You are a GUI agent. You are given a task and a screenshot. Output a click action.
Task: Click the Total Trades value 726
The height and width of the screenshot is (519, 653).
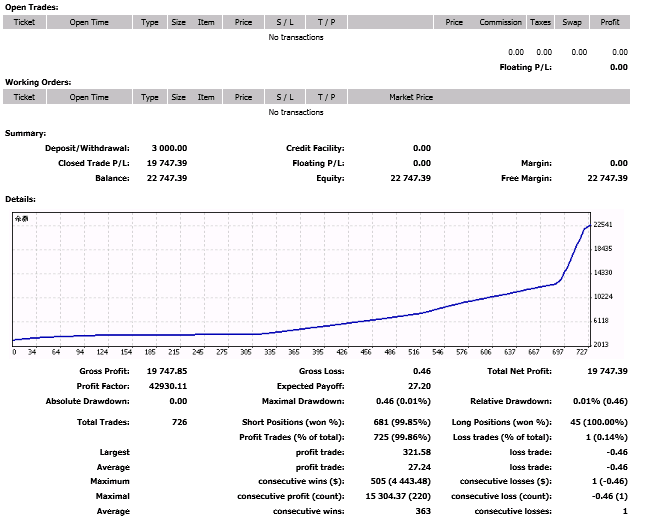(x=179, y=422)
